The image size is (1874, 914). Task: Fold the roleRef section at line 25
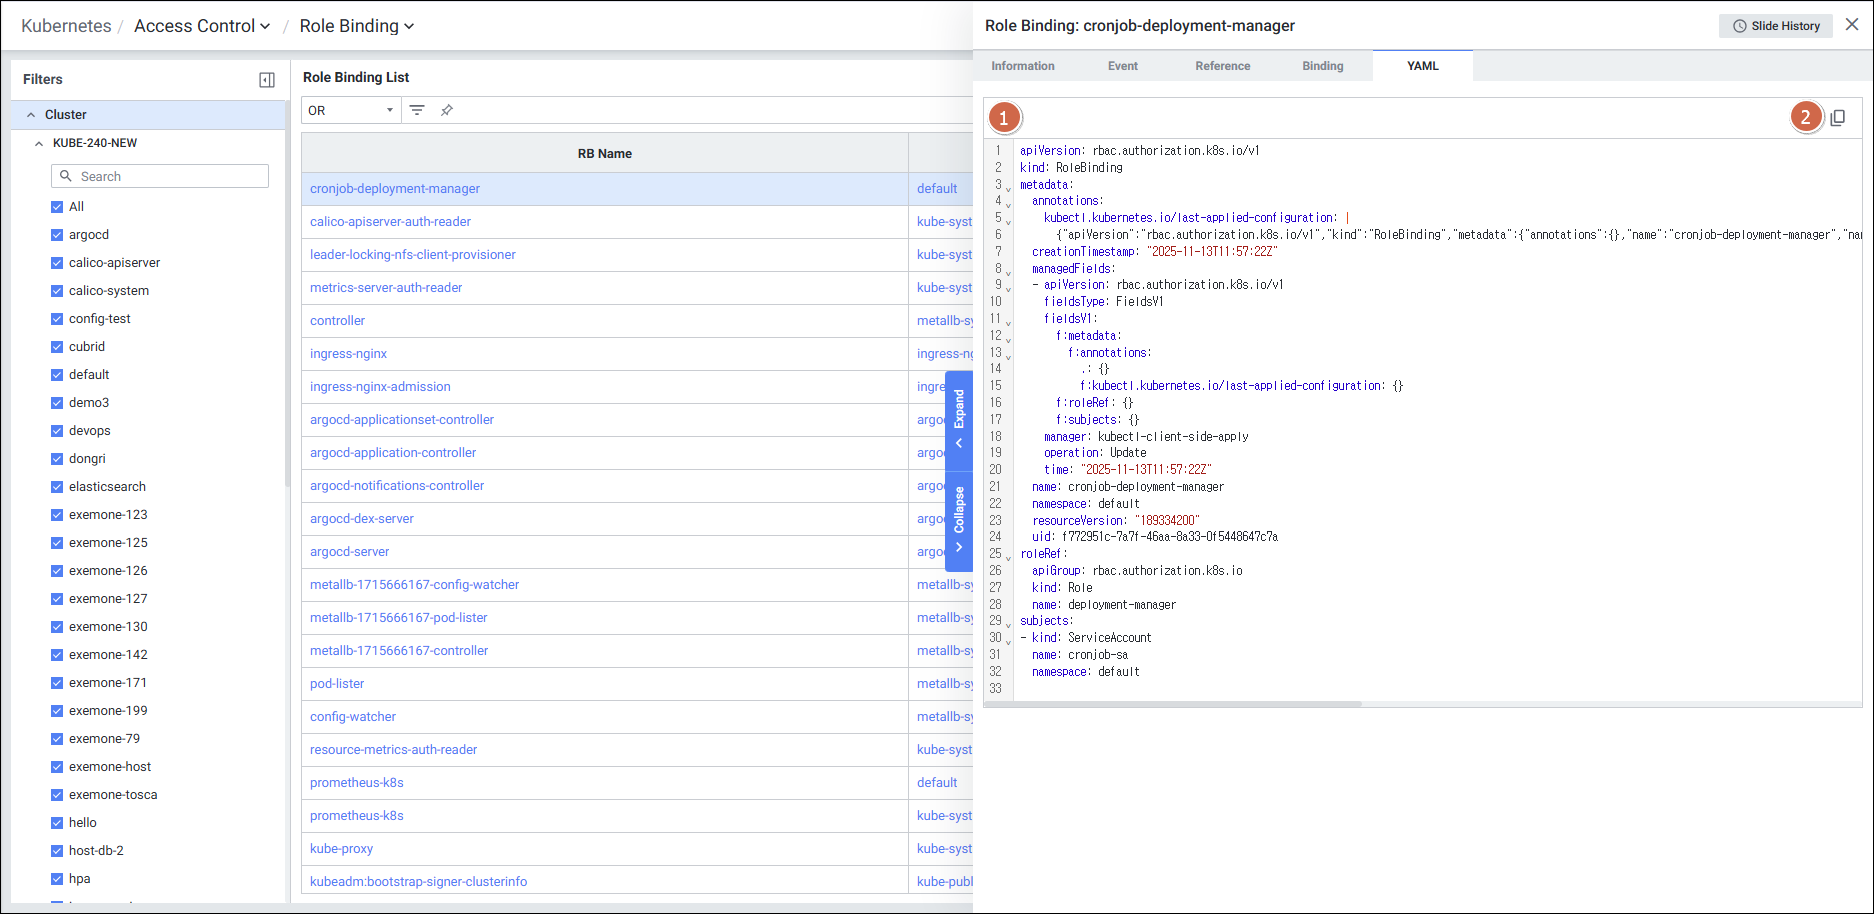(1008, 556)
